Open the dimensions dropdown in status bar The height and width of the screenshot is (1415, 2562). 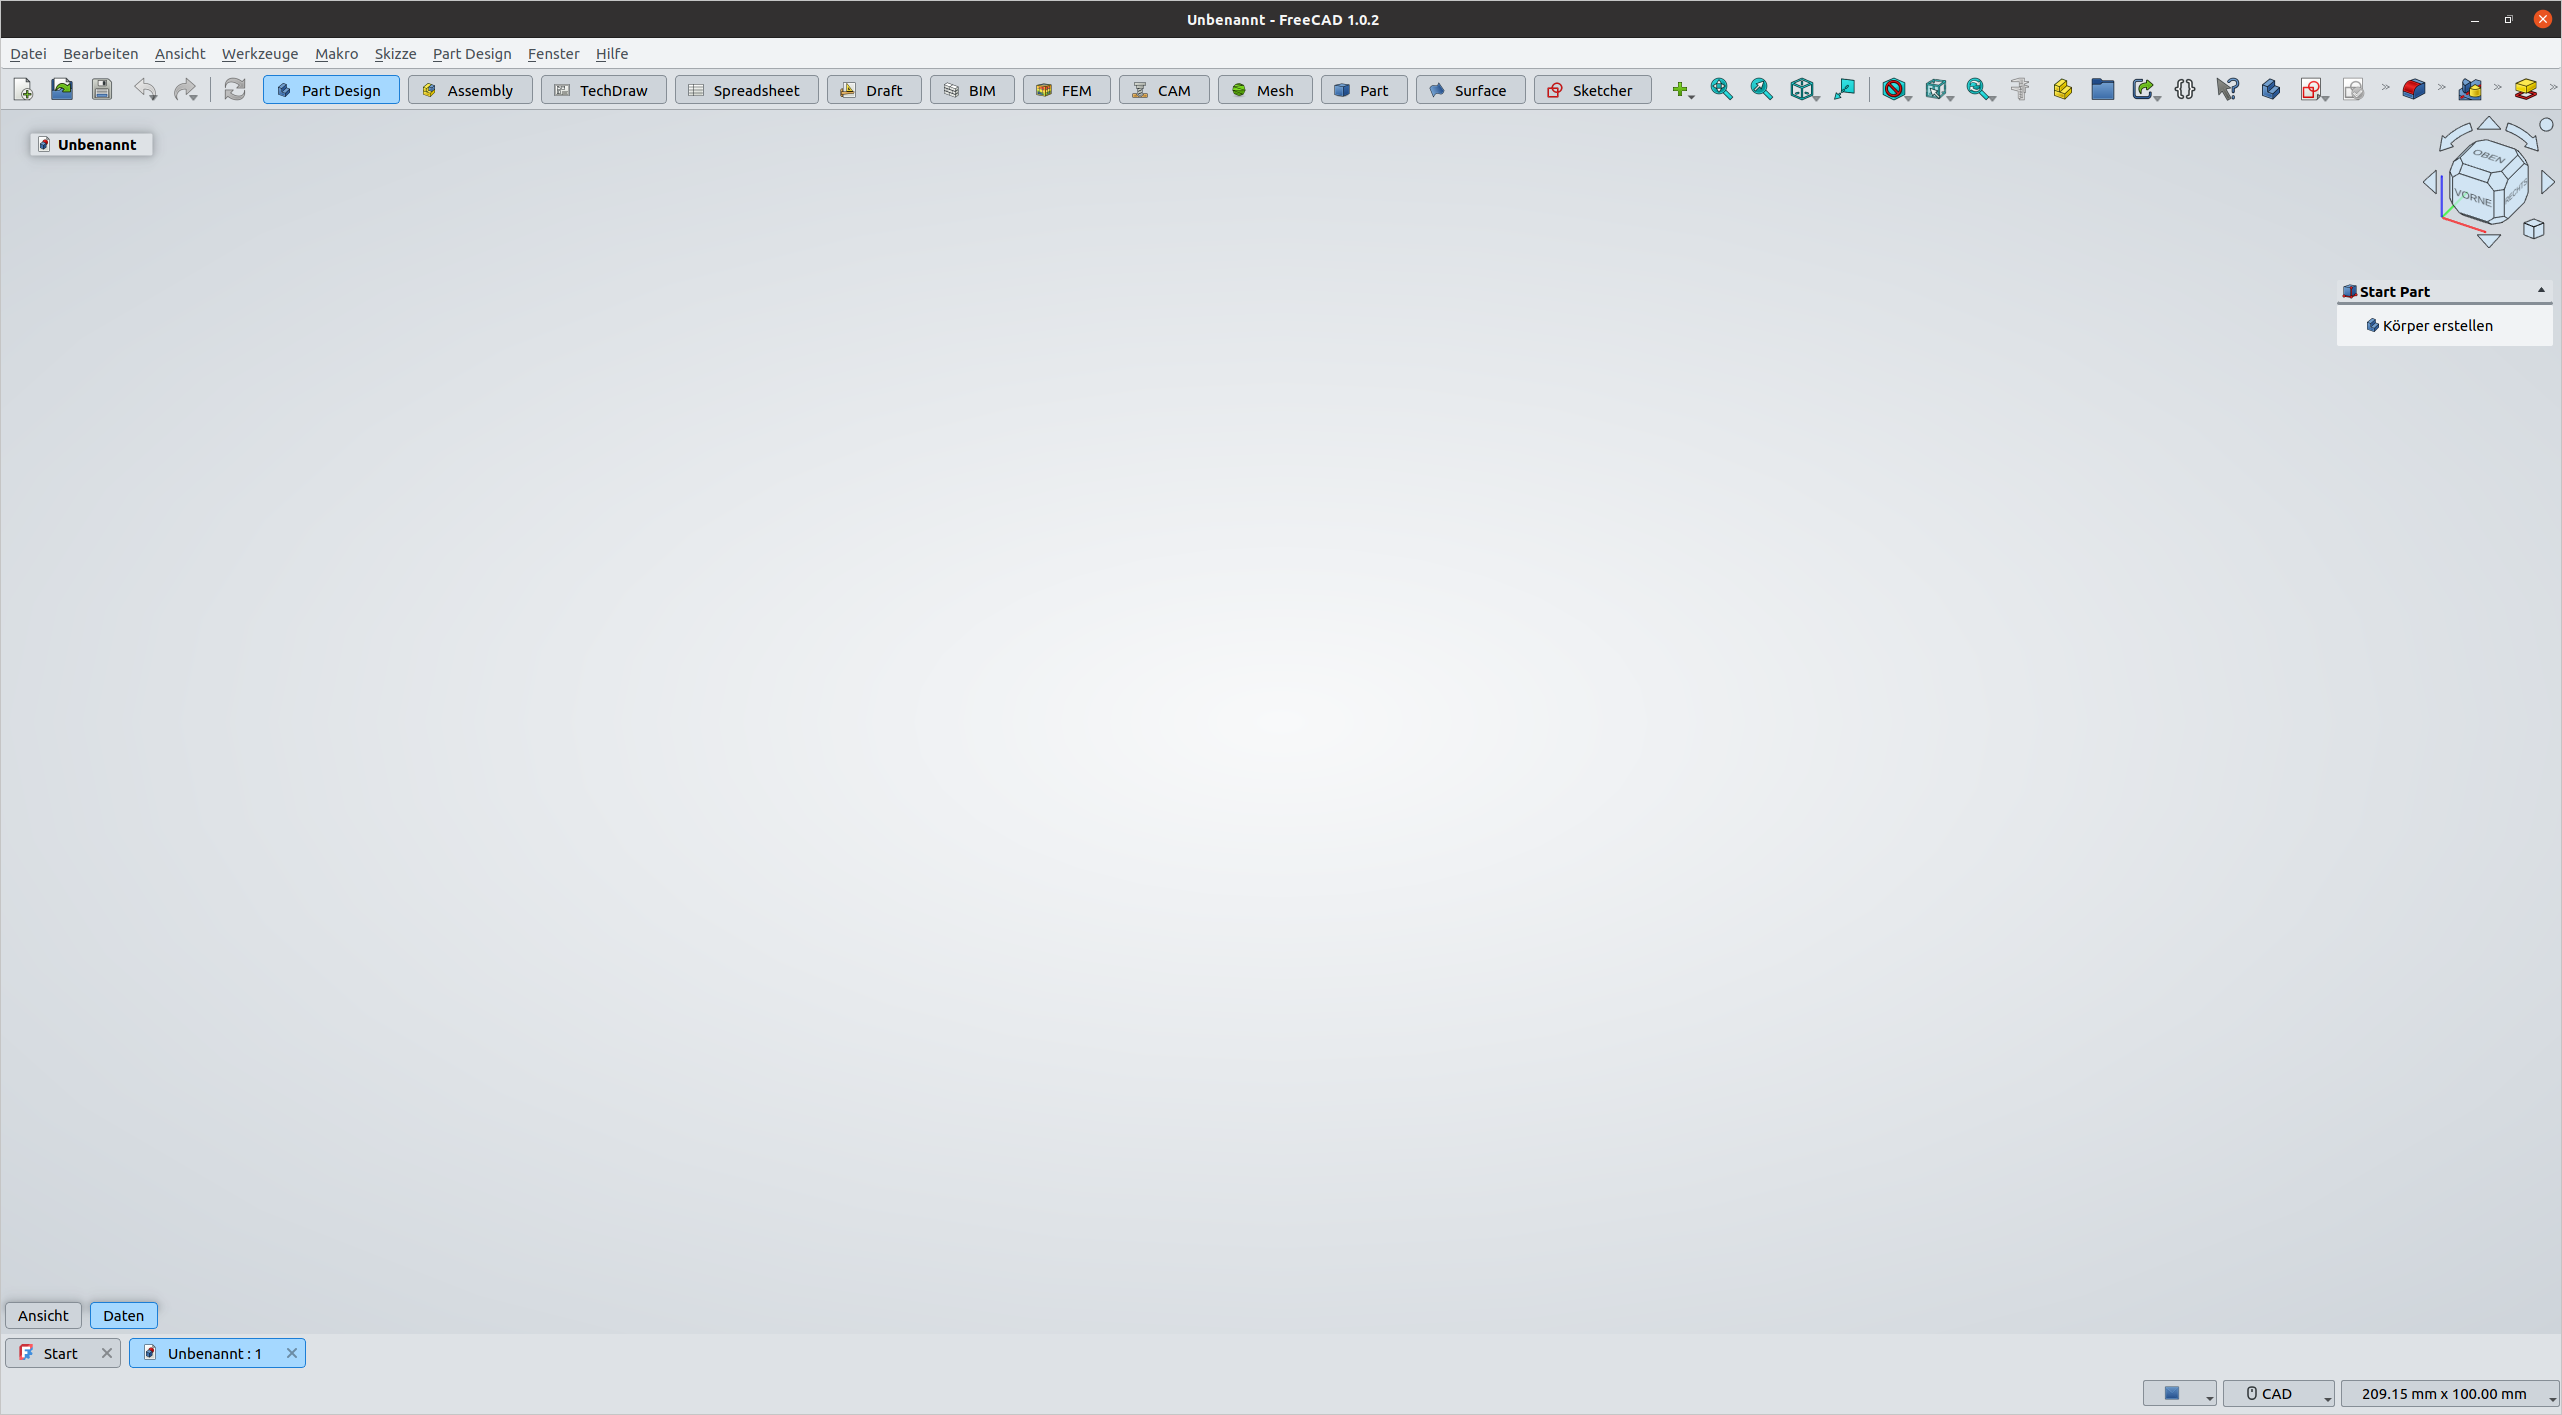tap(2447, 1393)
